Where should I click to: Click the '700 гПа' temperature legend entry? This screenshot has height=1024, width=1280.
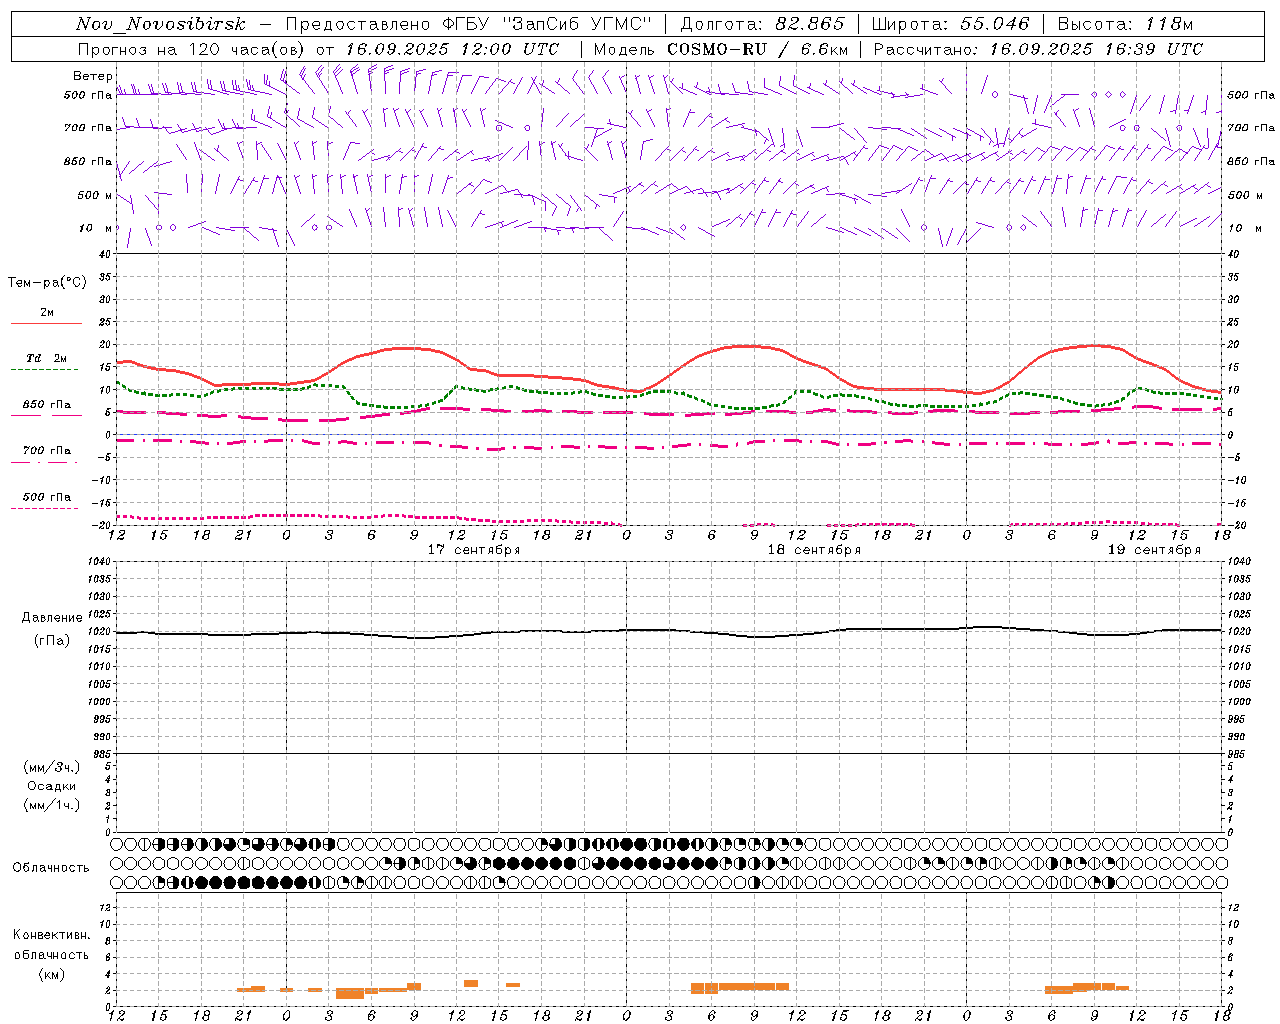(x=47, y=451)
